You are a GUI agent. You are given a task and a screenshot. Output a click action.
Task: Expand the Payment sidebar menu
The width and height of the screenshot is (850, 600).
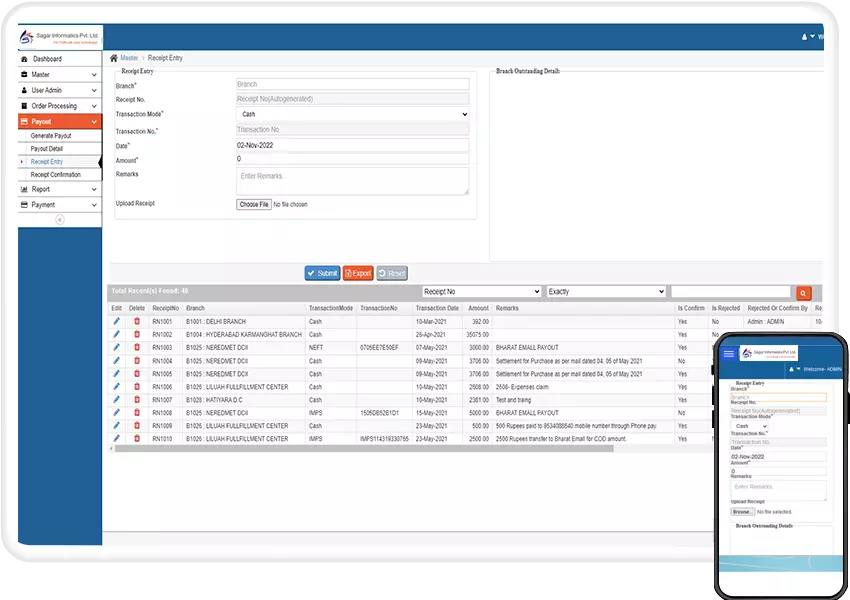(60, 205)
